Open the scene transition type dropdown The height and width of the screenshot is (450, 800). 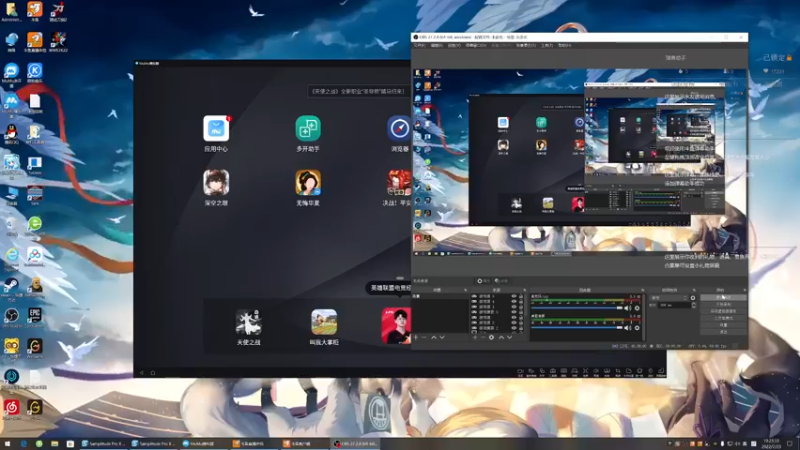[x=669, y=298]
